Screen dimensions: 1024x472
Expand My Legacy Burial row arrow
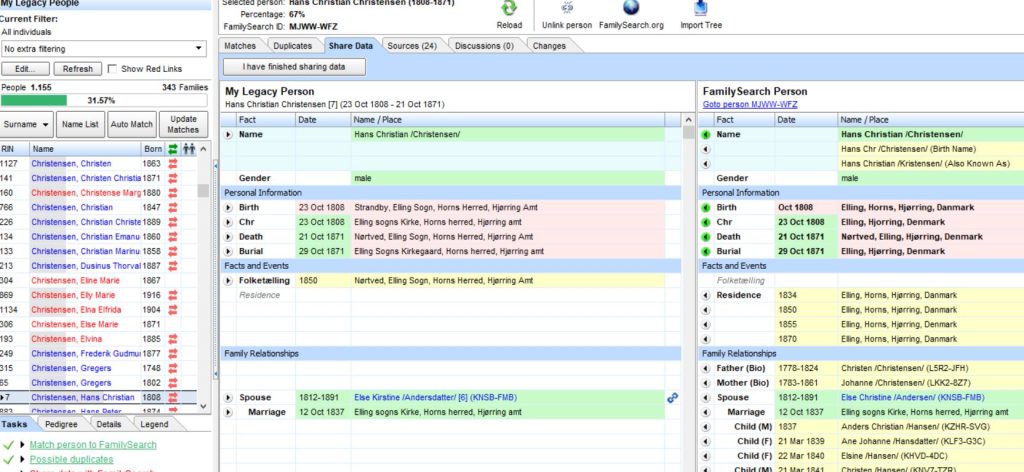229,251
